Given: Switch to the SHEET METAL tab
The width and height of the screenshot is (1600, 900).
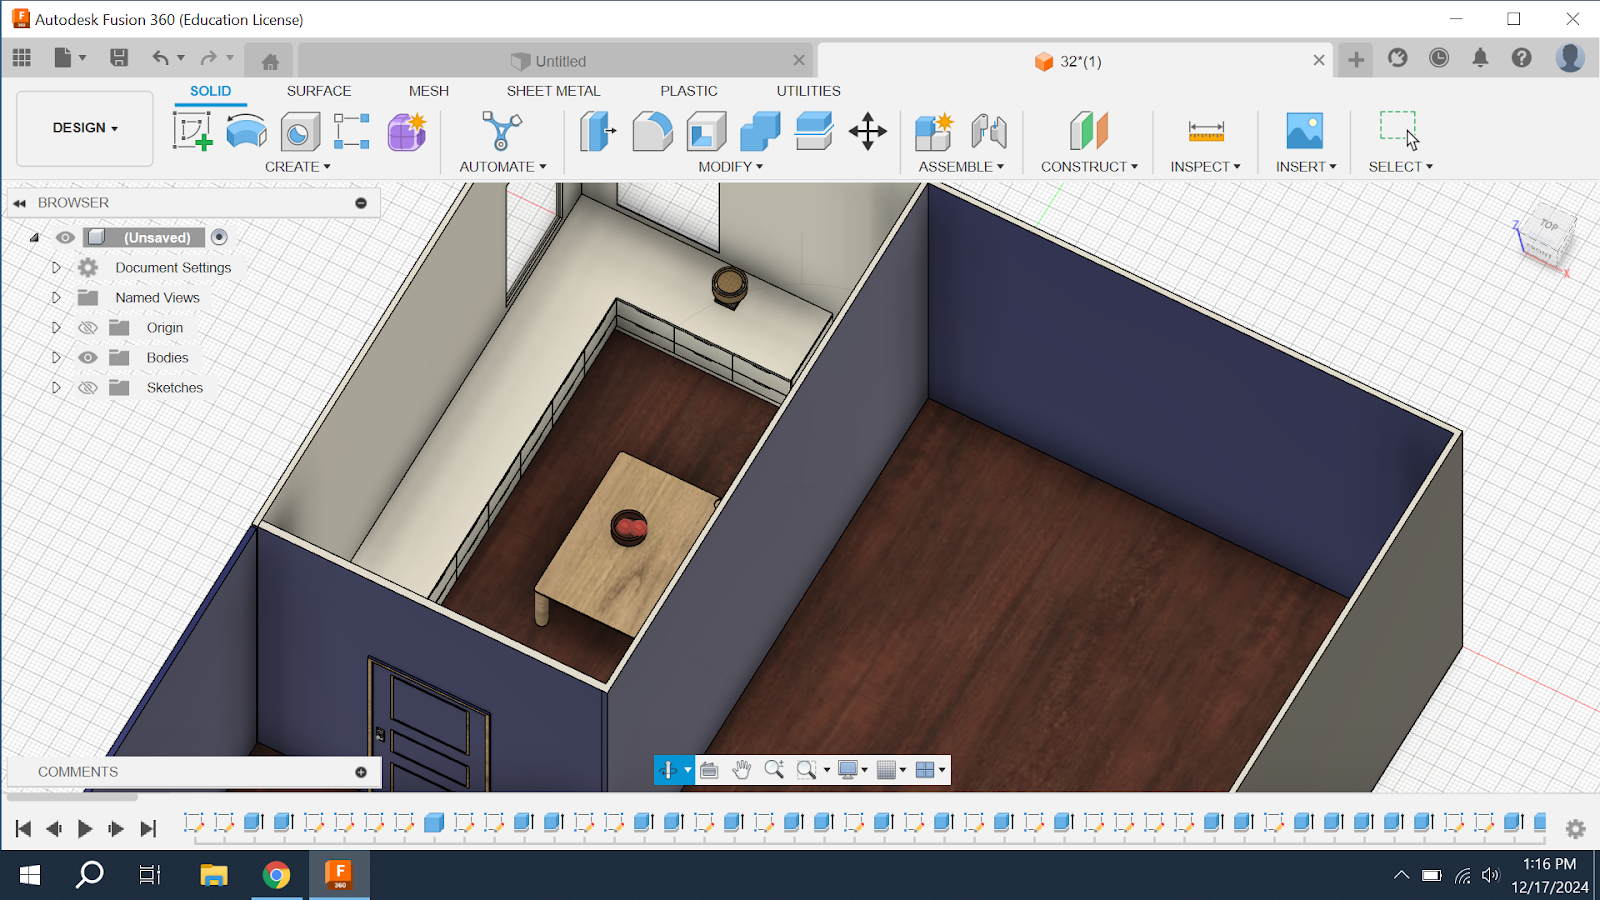Looking at the screenshot, I should point(553,91).
